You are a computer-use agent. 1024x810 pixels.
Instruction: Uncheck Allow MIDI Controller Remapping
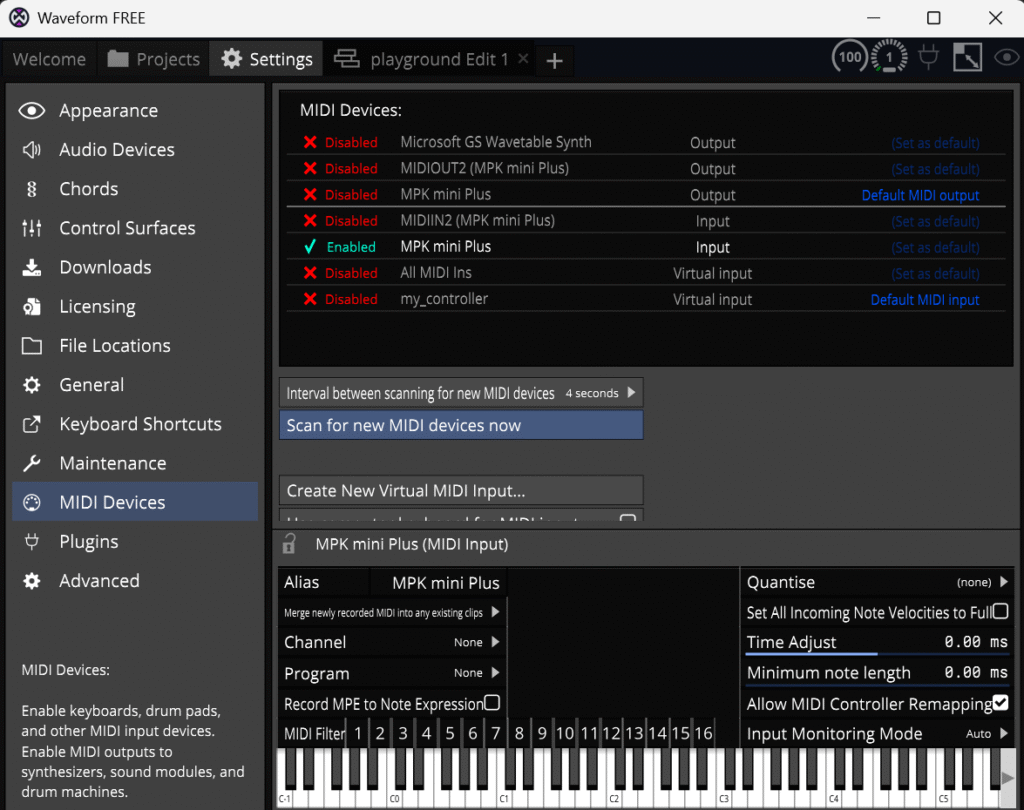1000,703
